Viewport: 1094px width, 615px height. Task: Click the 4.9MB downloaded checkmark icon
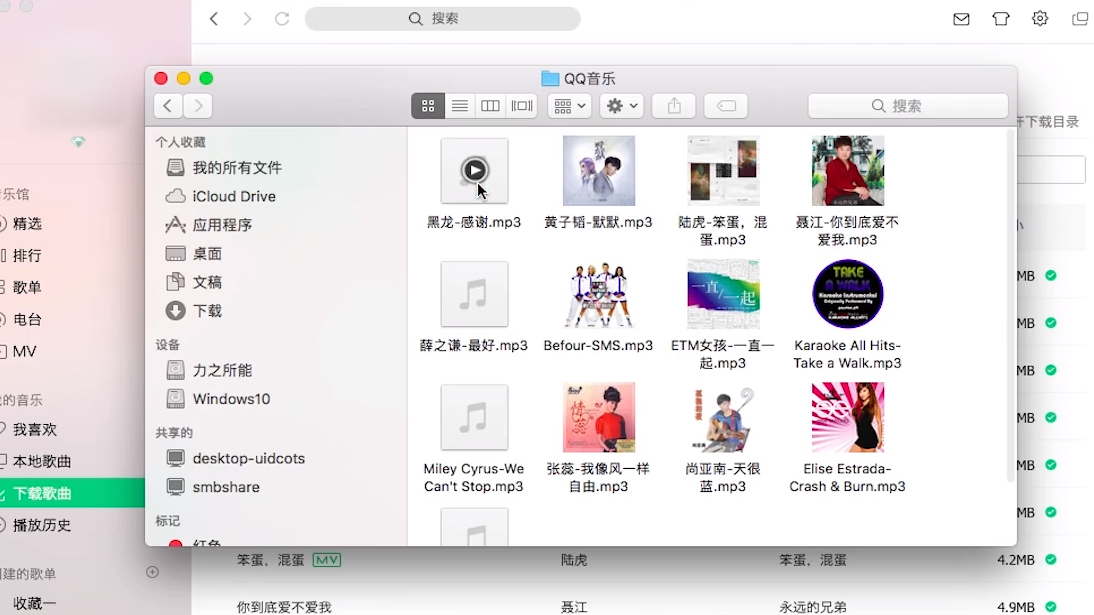pyautogui.click(x=1051, y=607)
